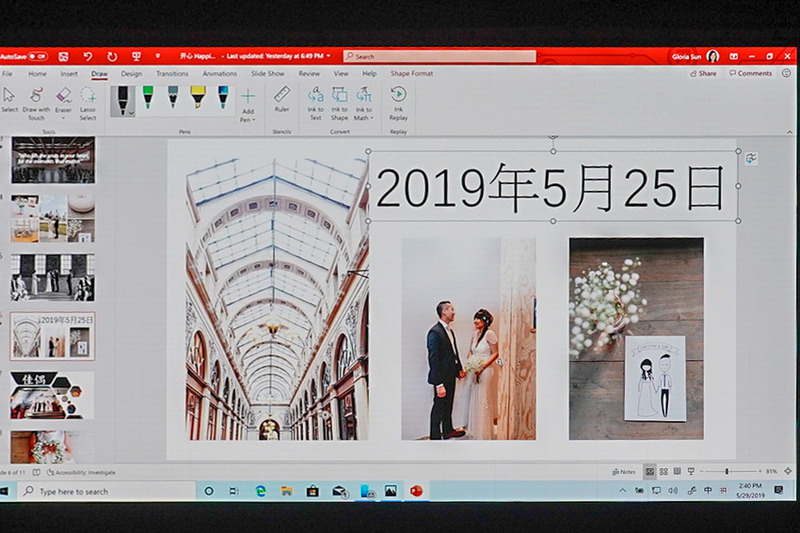Start presentation from beginning icon
This screenshot has width=800, height=533.
coord(136,56)
